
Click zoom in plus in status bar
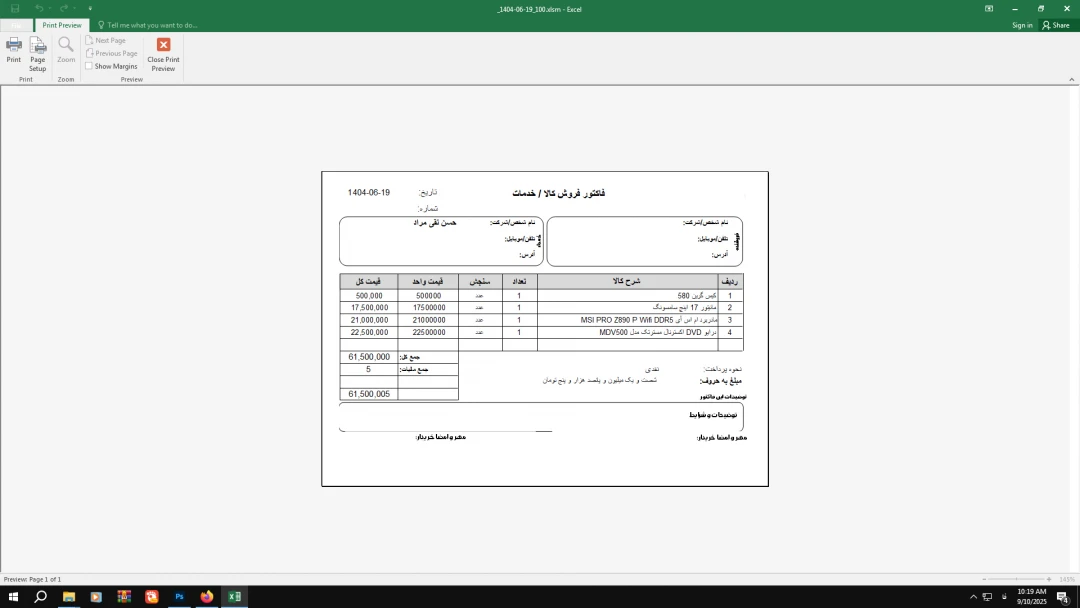click(x=1049, y=580)
